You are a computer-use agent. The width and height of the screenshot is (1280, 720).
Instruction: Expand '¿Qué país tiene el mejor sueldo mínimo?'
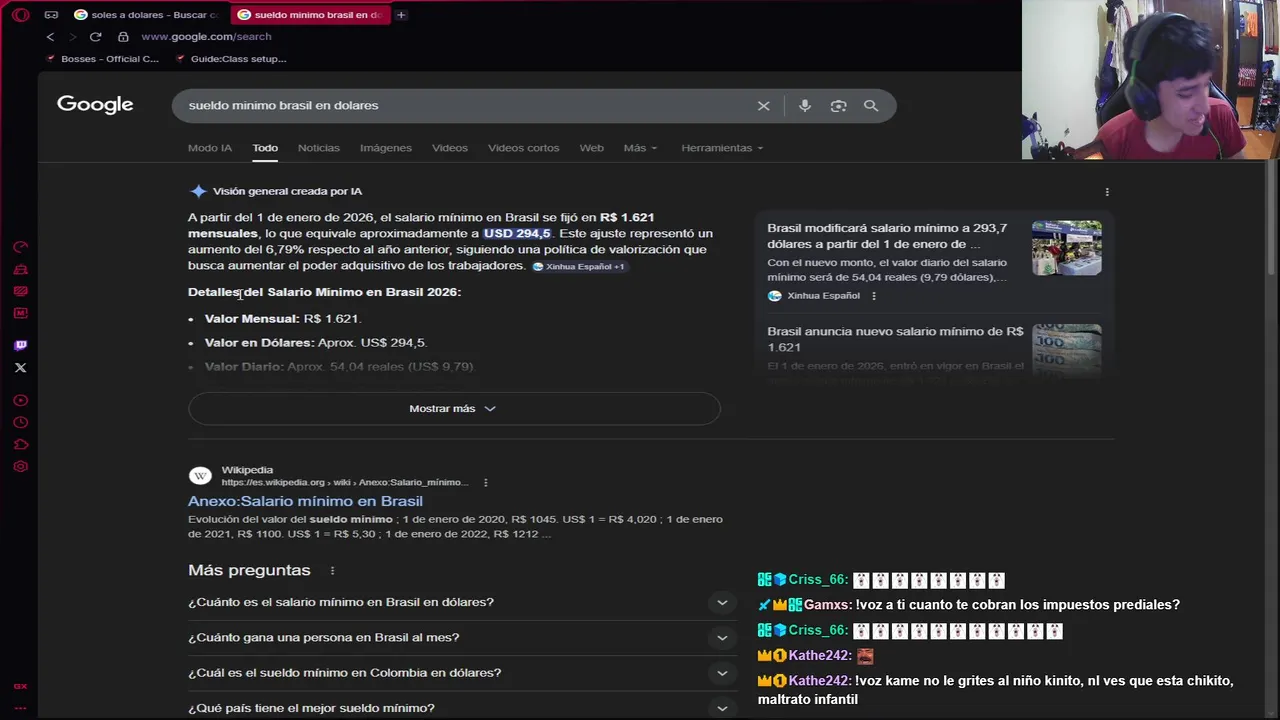[x=462, y=708]
